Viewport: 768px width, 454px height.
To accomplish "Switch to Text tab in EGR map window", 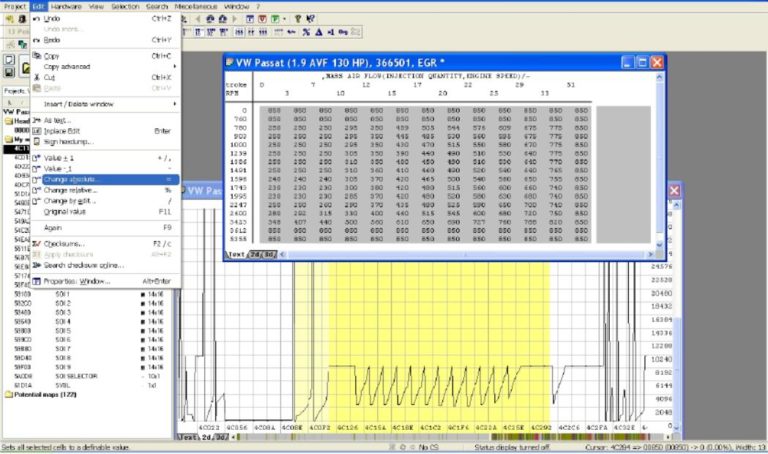I will point(236,254).
